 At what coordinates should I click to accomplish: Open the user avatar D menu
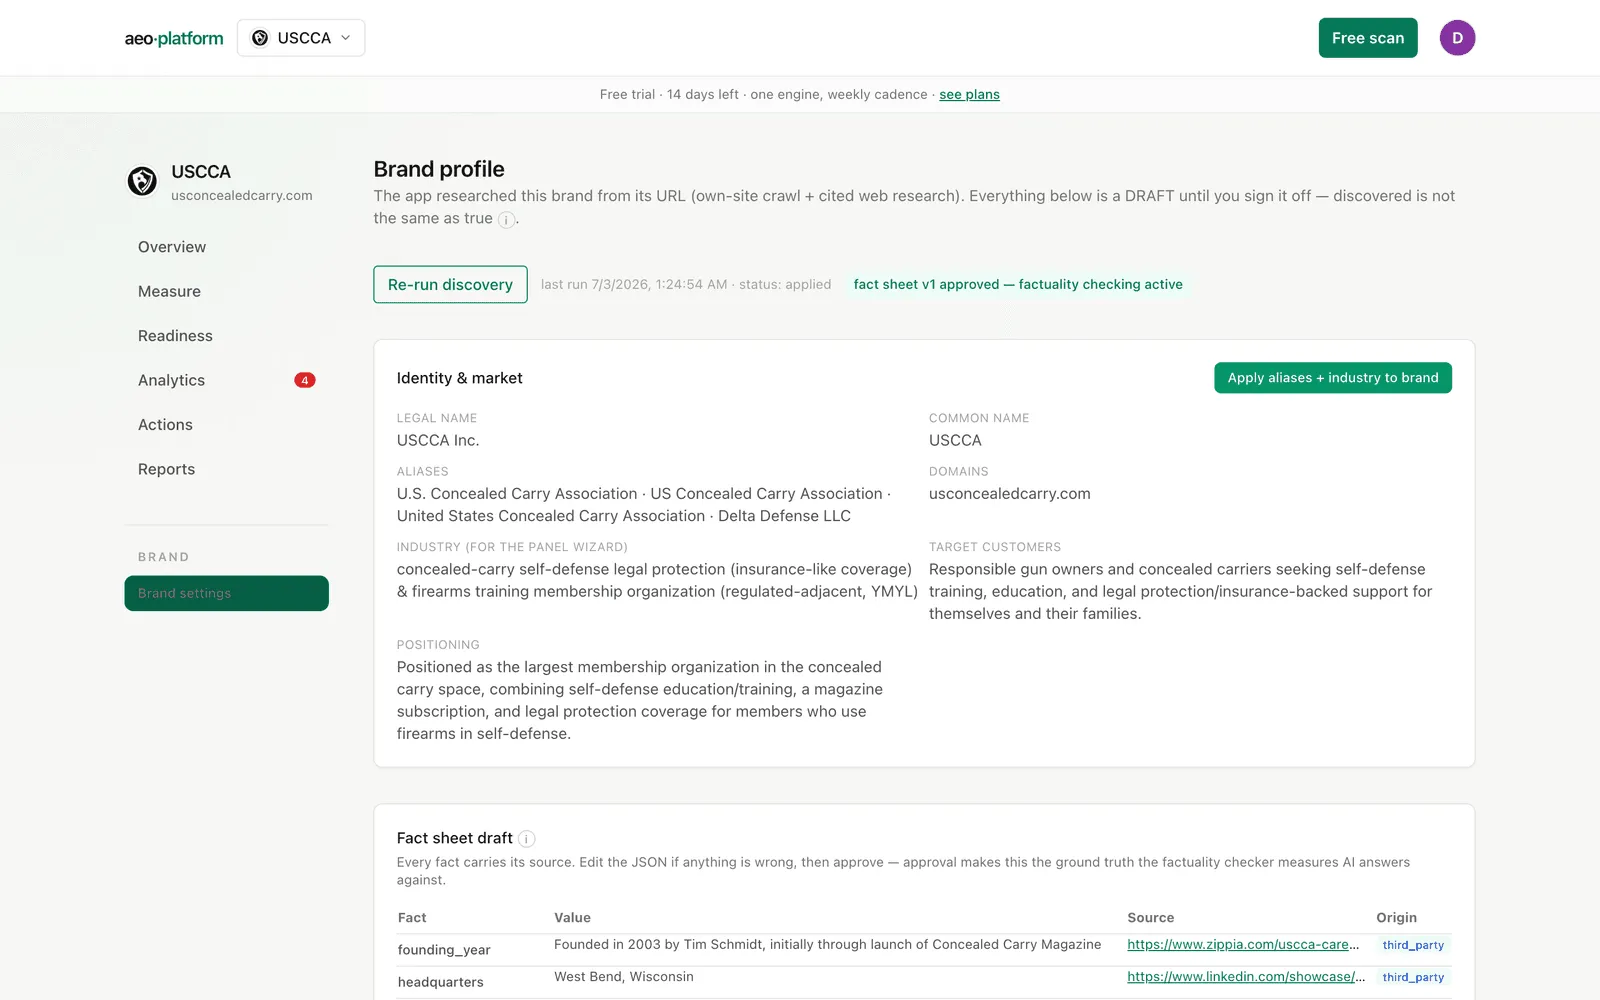coord(1457,38)
